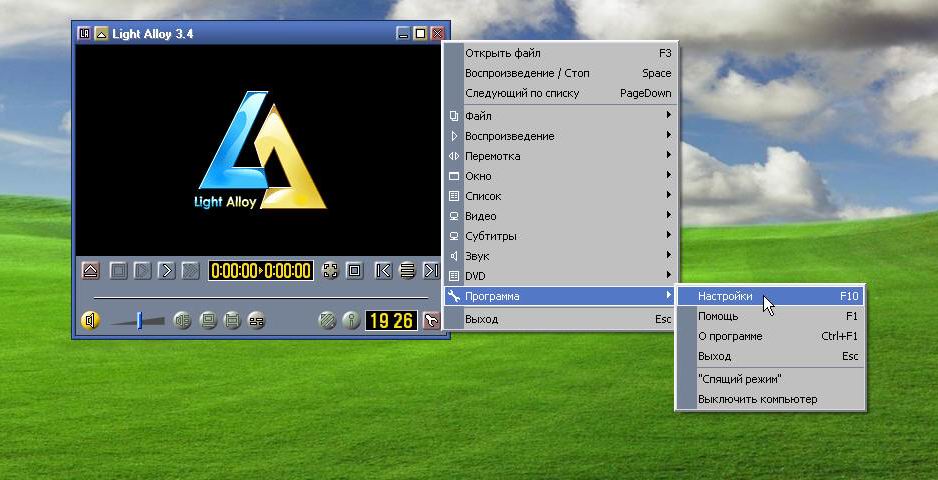
Task: Select 'Открыть файл' menu entry
Action: tap(560, 53)
